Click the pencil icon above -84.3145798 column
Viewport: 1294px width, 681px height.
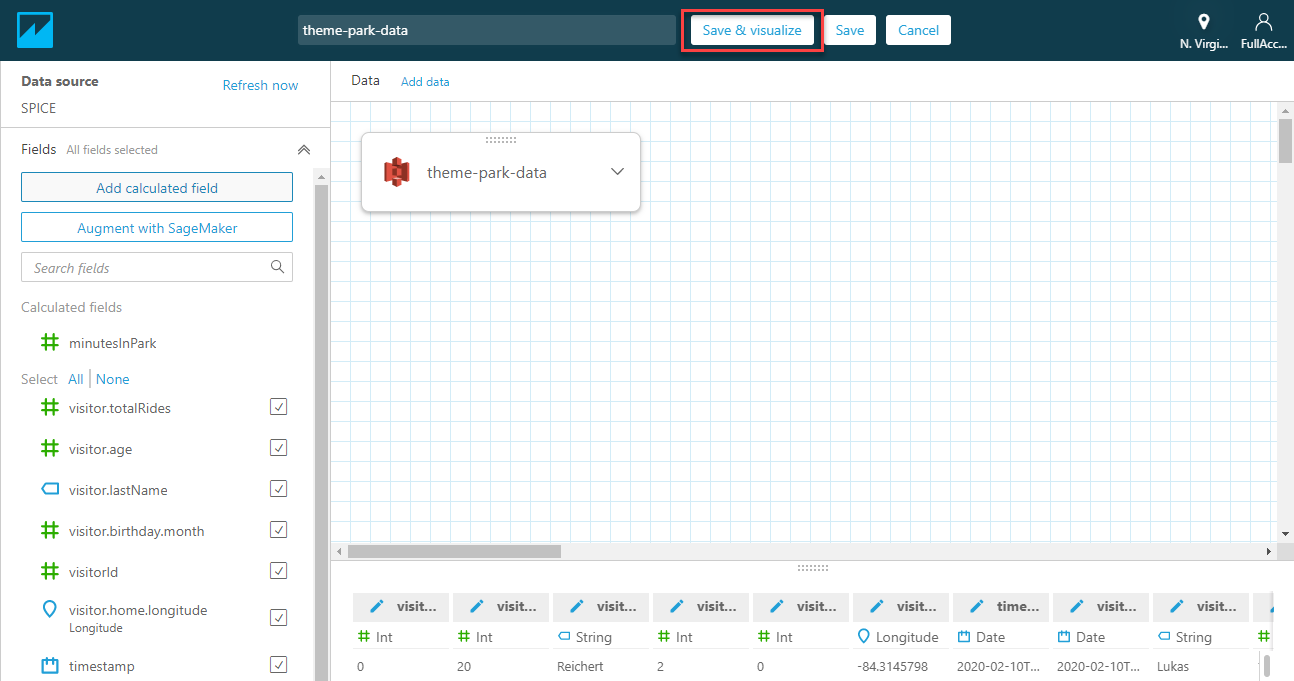click(x=877, y=606)
